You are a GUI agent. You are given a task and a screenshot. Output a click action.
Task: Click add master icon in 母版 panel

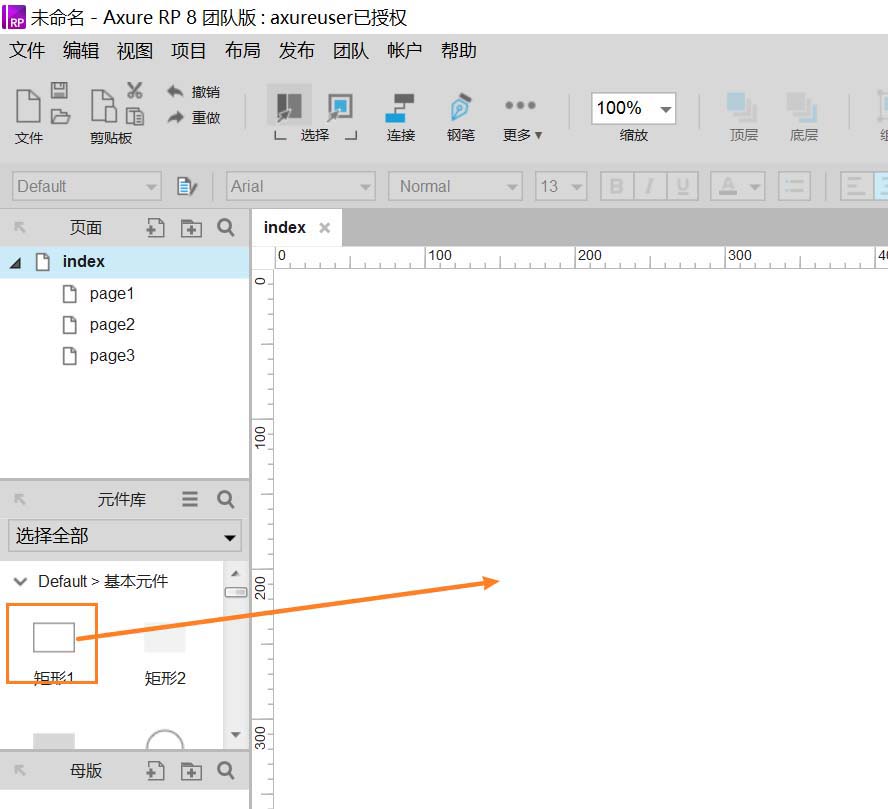click(155, 771)
